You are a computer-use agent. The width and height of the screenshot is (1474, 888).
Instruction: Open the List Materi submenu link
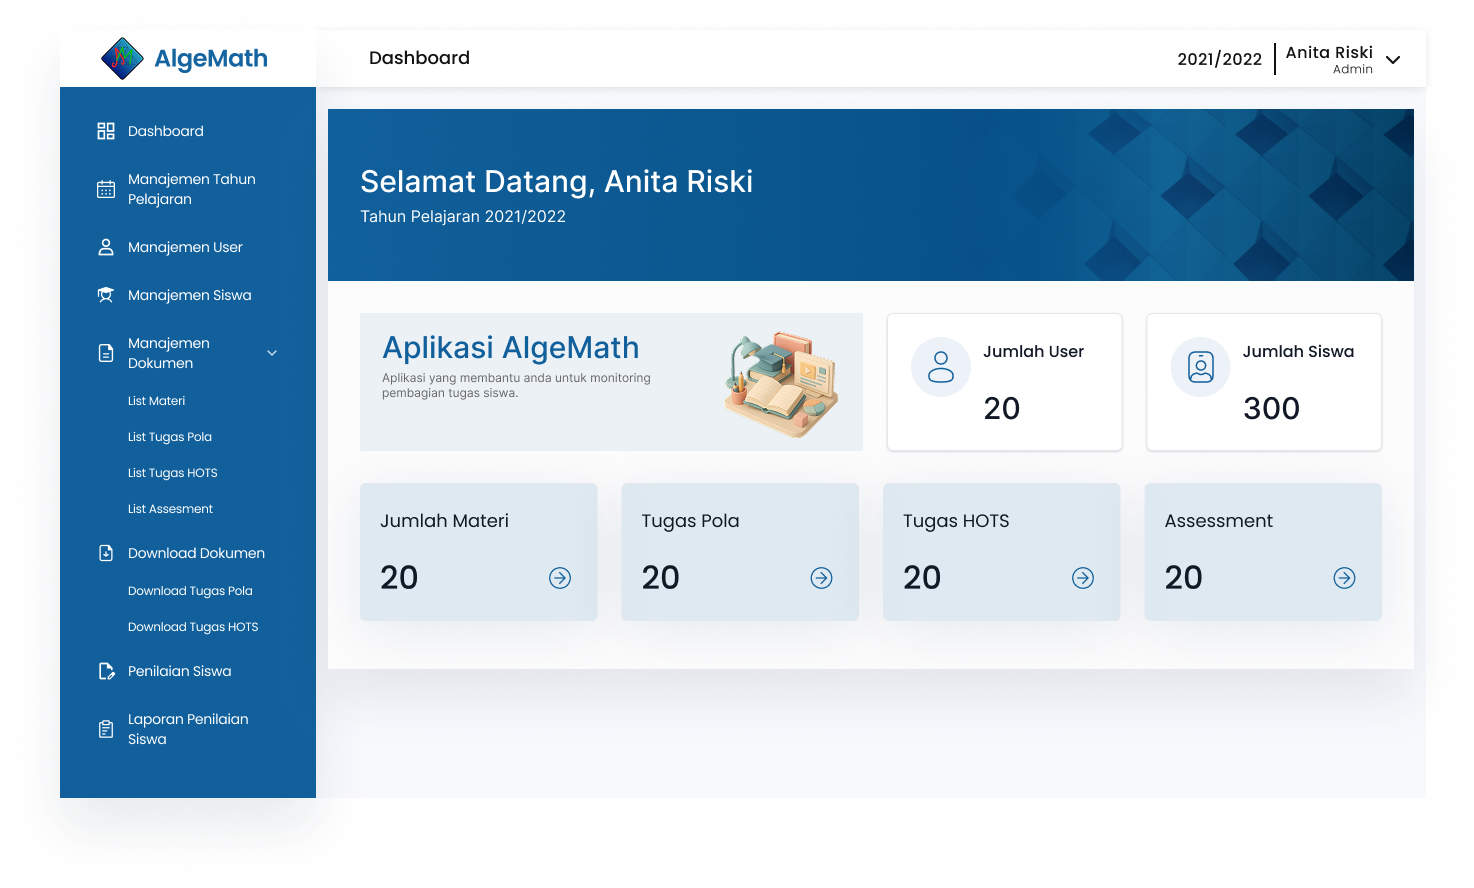click(157, 401)
